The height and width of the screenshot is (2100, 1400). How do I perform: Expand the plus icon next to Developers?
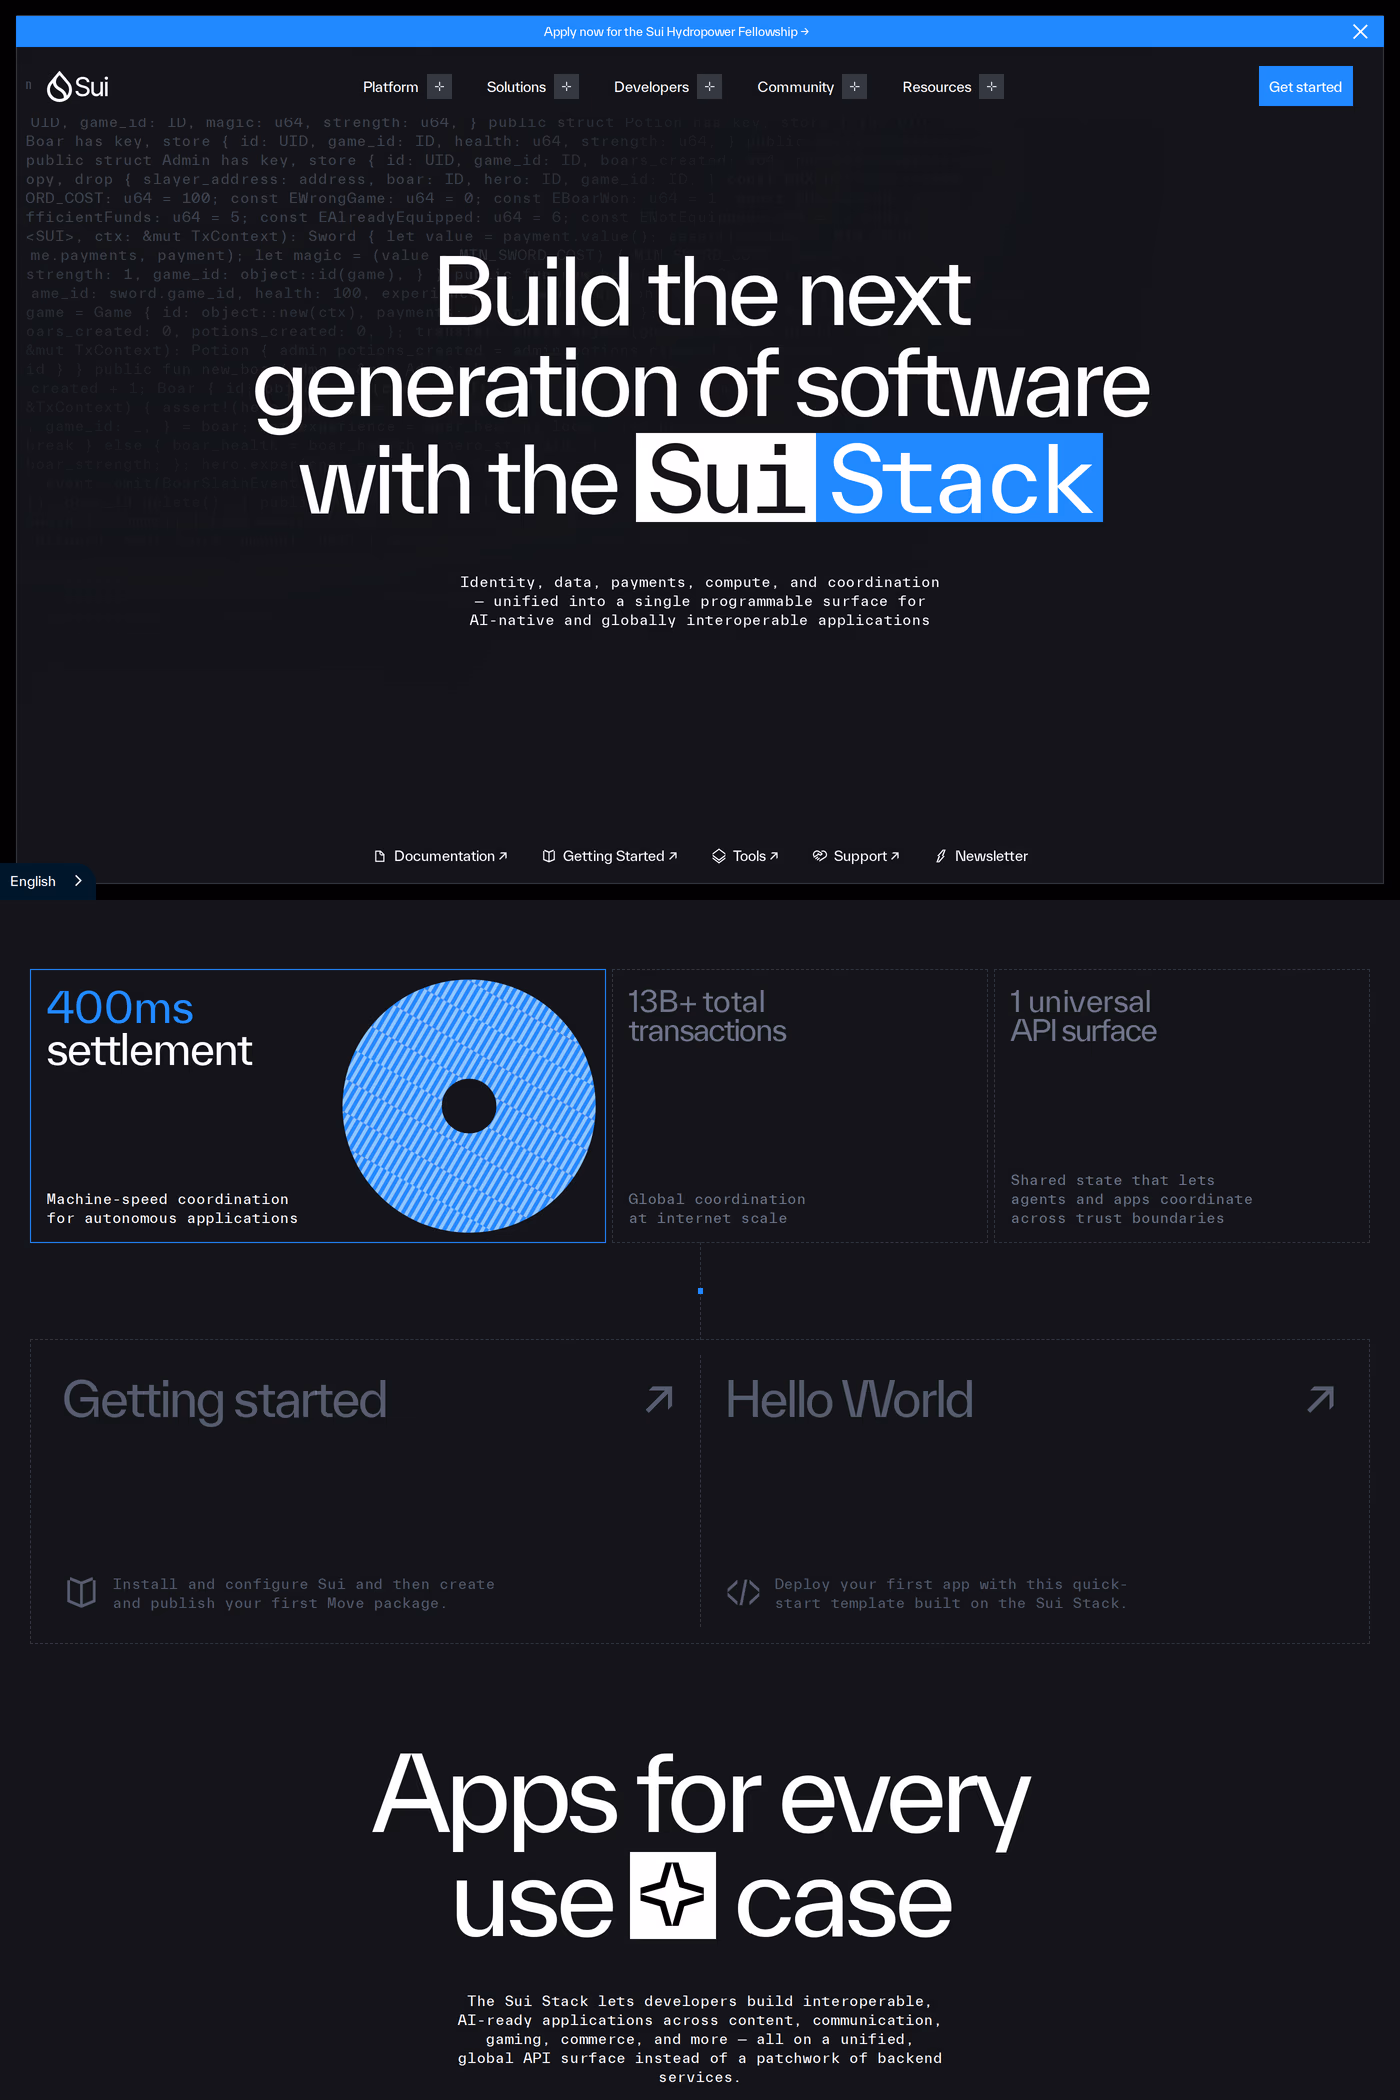coord(710,87)
